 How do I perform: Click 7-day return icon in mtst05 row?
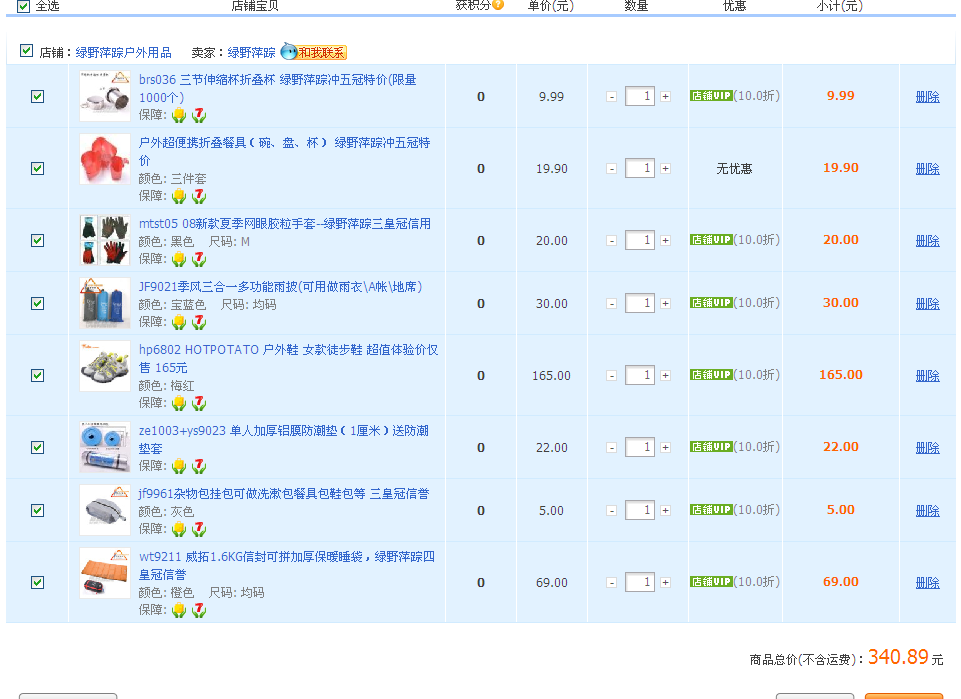click(x=199, y=259)
